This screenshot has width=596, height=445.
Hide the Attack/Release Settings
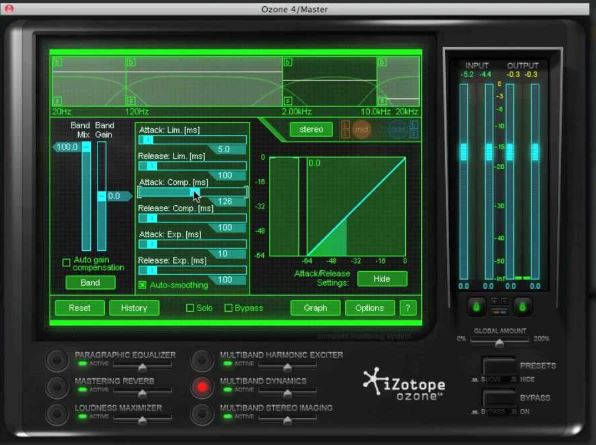[382, 279]
